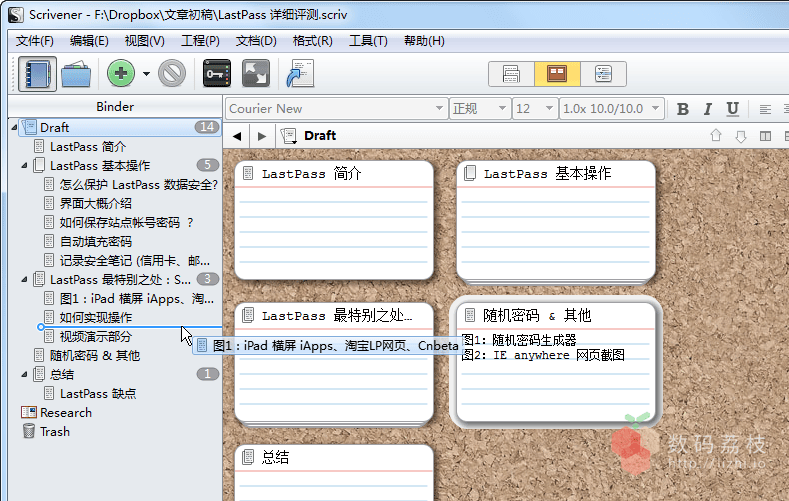Click the 14 count badge on Draft

(x=207, y=127)
